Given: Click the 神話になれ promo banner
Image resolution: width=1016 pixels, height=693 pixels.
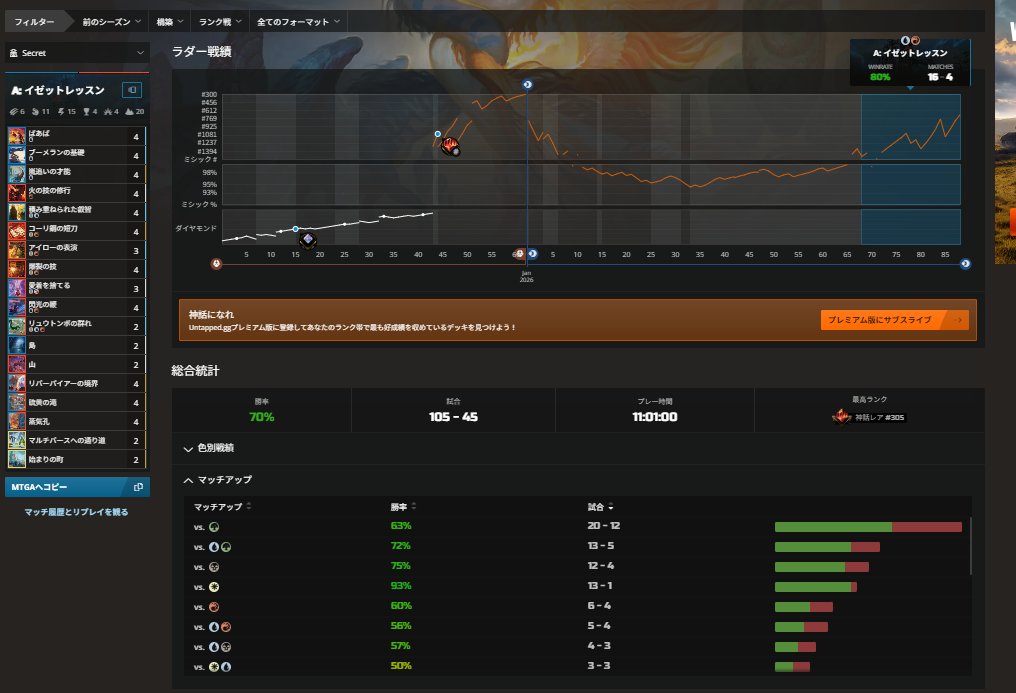Looking at the screenshot, I should coord(577,320).
